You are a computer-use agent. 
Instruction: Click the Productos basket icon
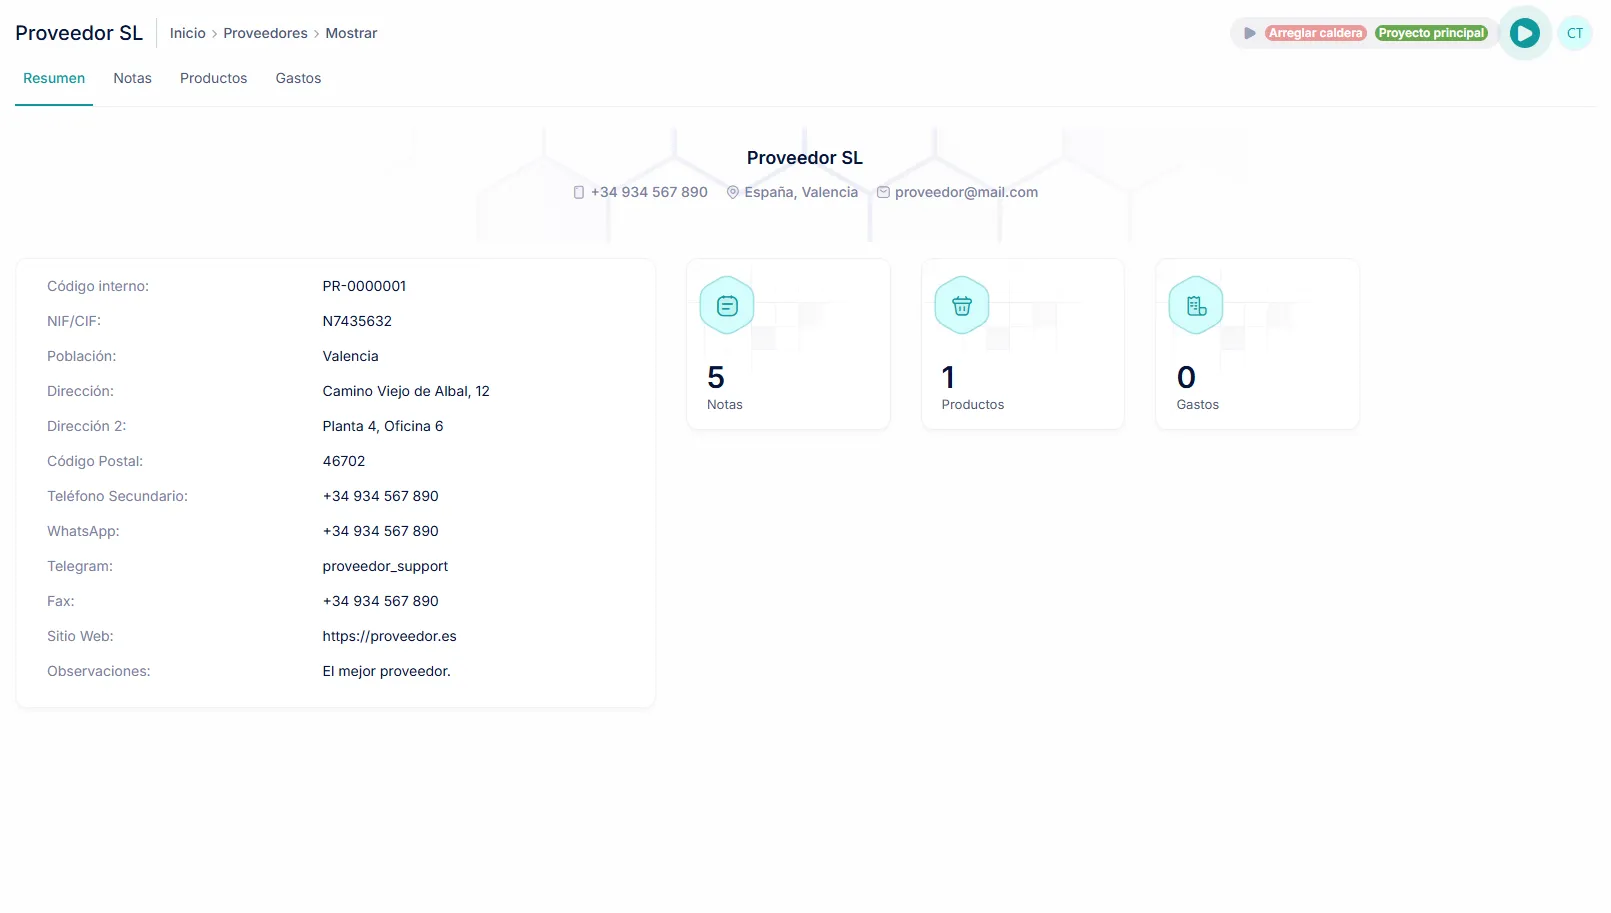point(961,306)
